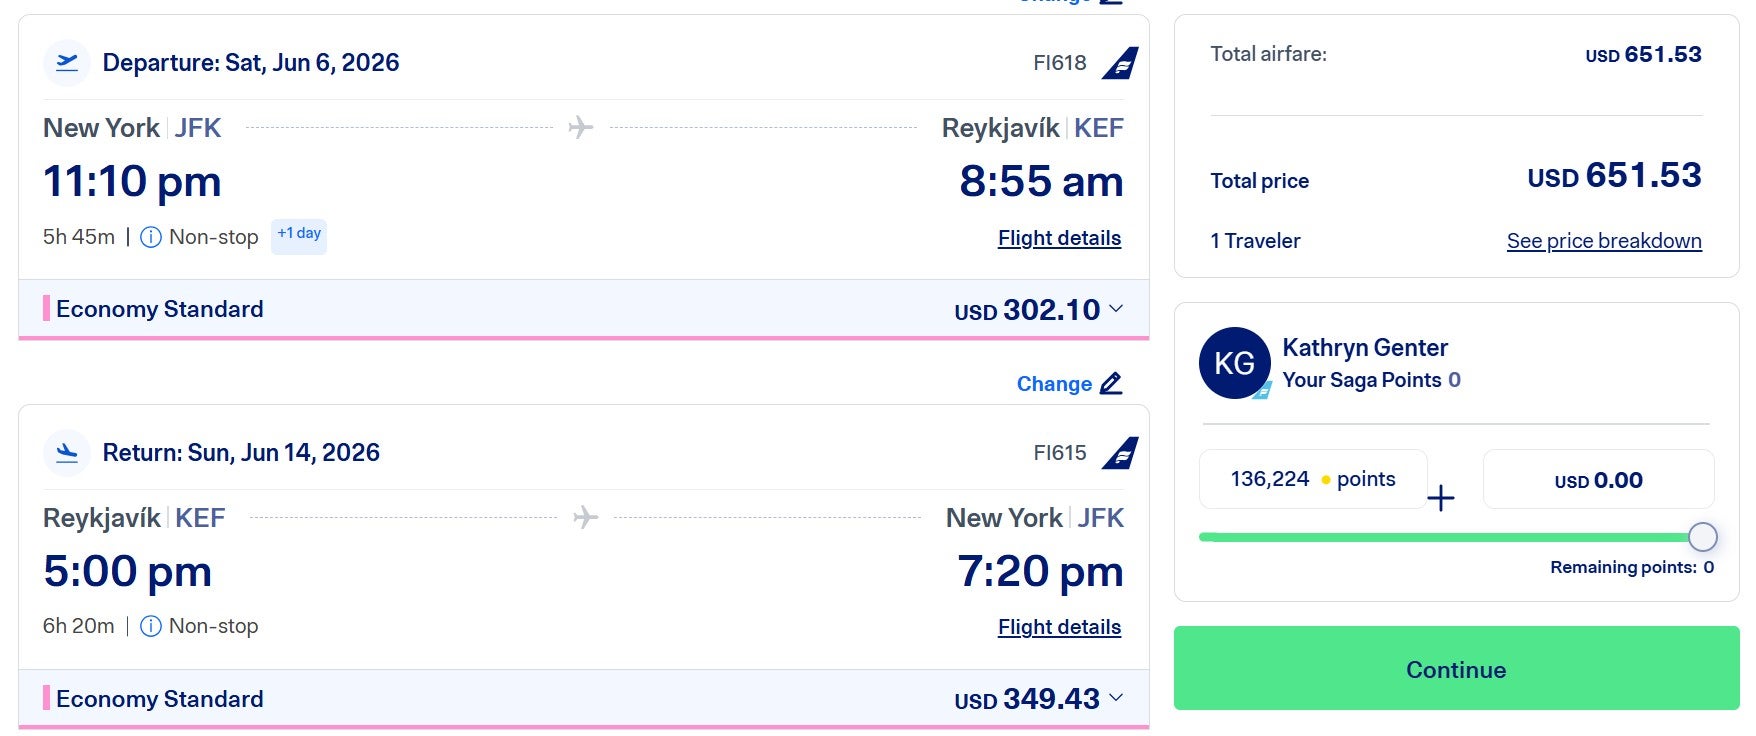The width and height of the screenshot is (1756, 736).
Task: Open See price breakdown
Action: [1604, 240]
